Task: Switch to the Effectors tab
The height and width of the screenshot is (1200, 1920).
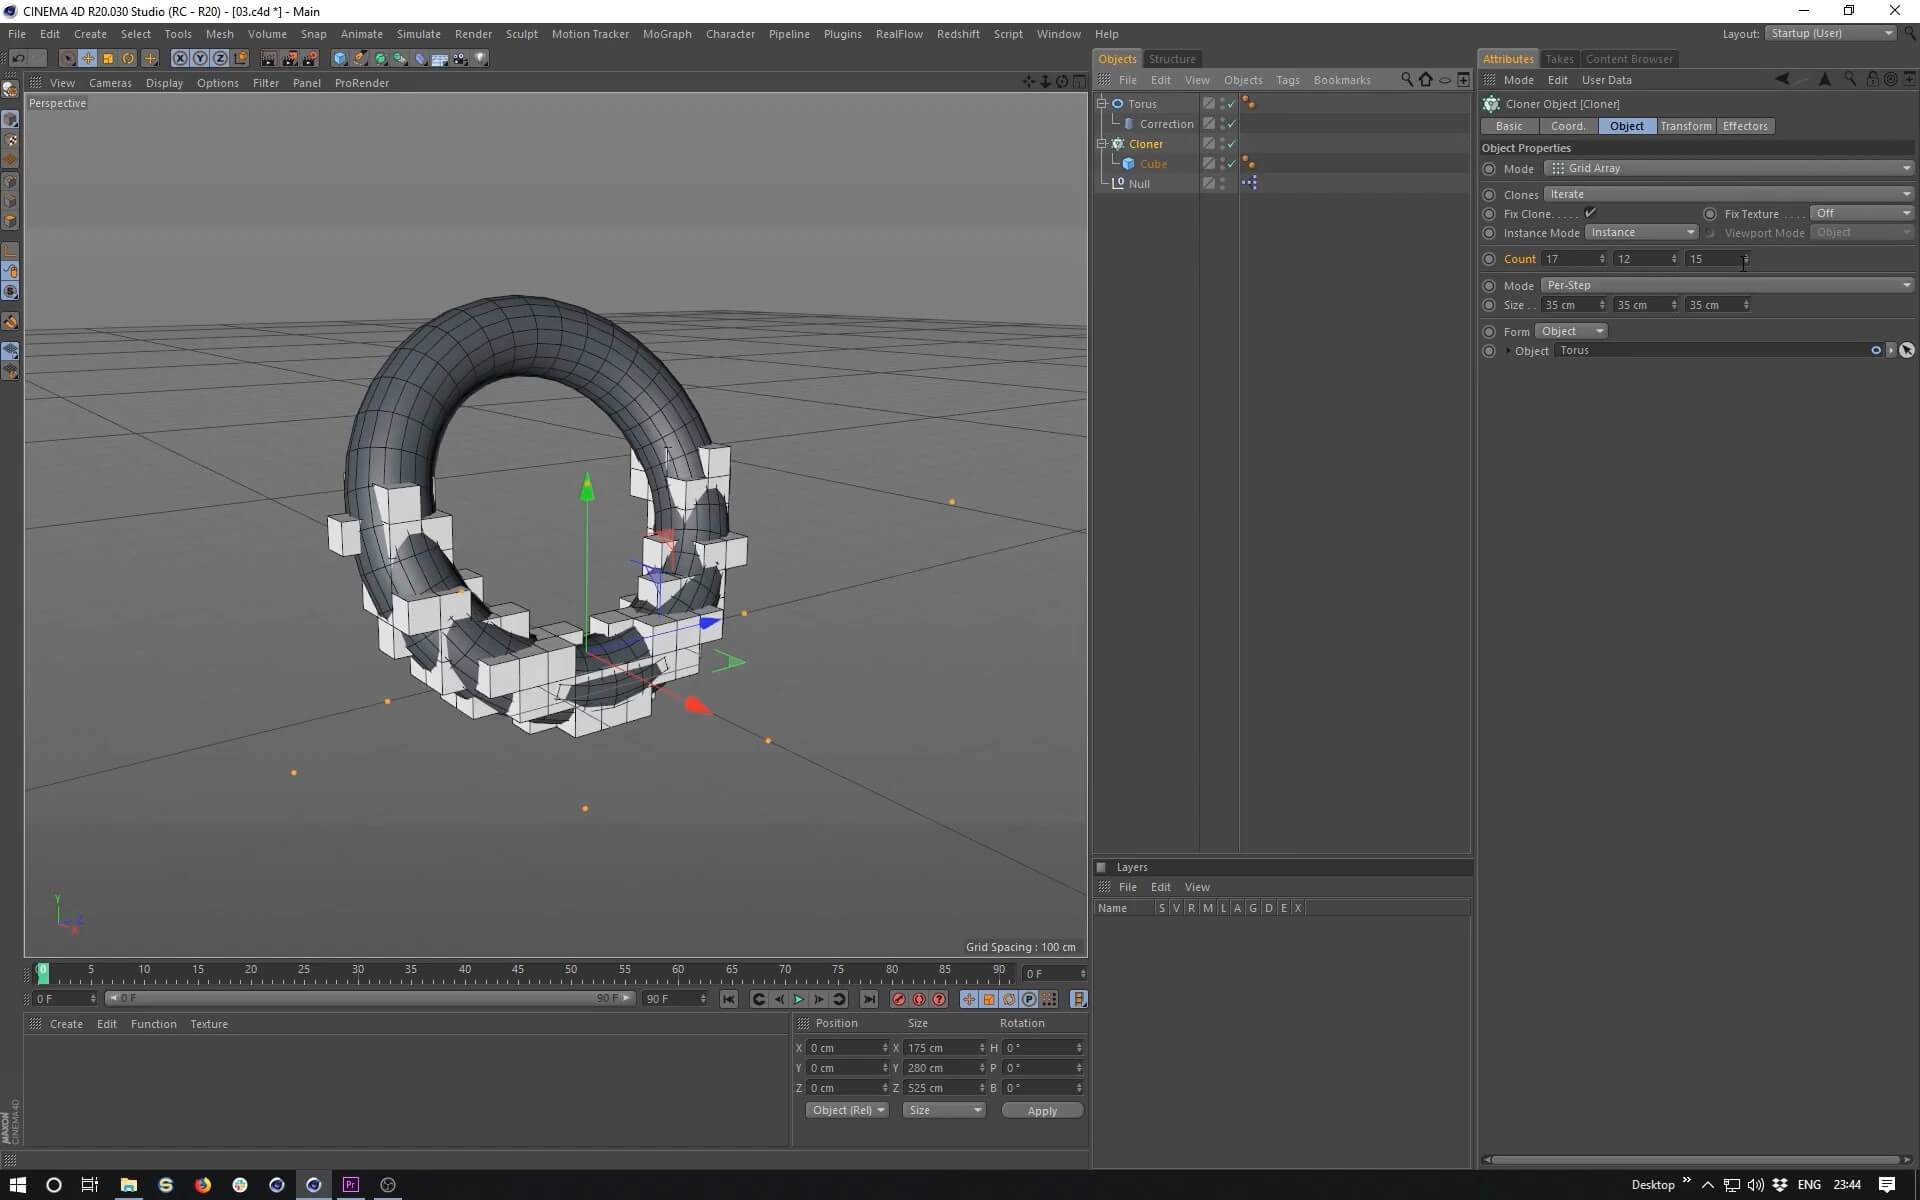Action: (x=1744, y=126)
